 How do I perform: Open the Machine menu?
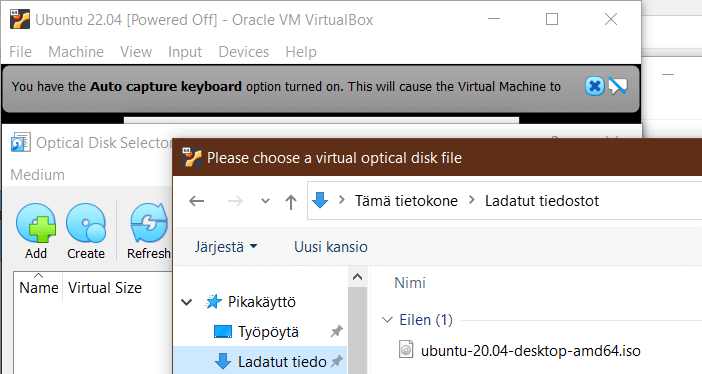click(x=76, y=52)
